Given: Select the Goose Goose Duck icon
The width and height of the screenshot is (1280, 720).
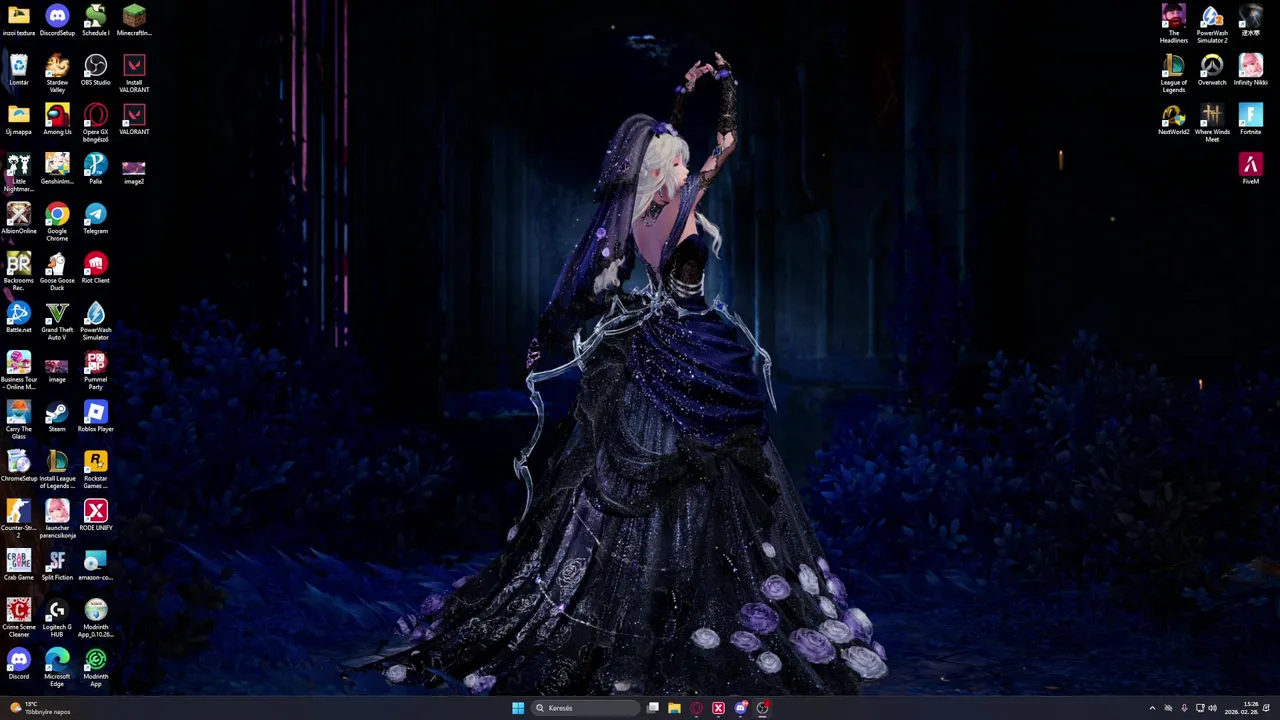Looking at the screenshot, I should tap(57, 271).
